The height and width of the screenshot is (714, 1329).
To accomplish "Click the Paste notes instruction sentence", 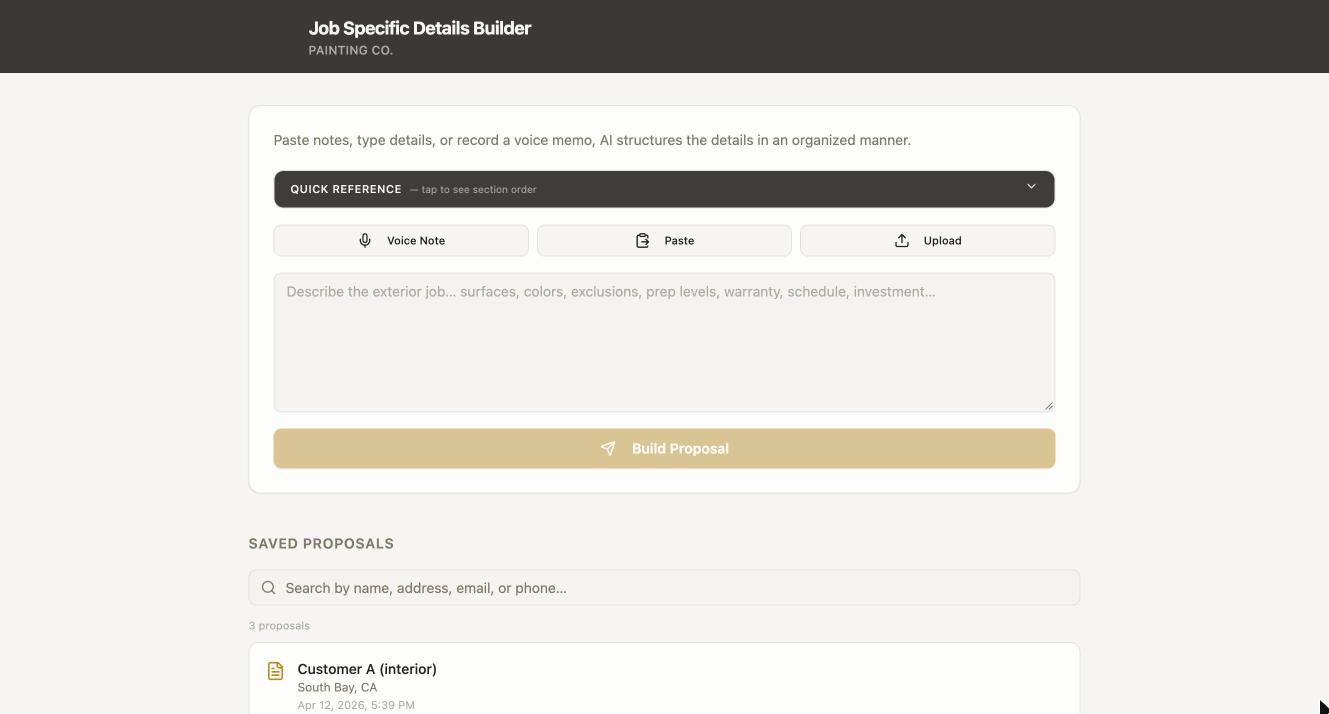I will [x=592, y=140].
